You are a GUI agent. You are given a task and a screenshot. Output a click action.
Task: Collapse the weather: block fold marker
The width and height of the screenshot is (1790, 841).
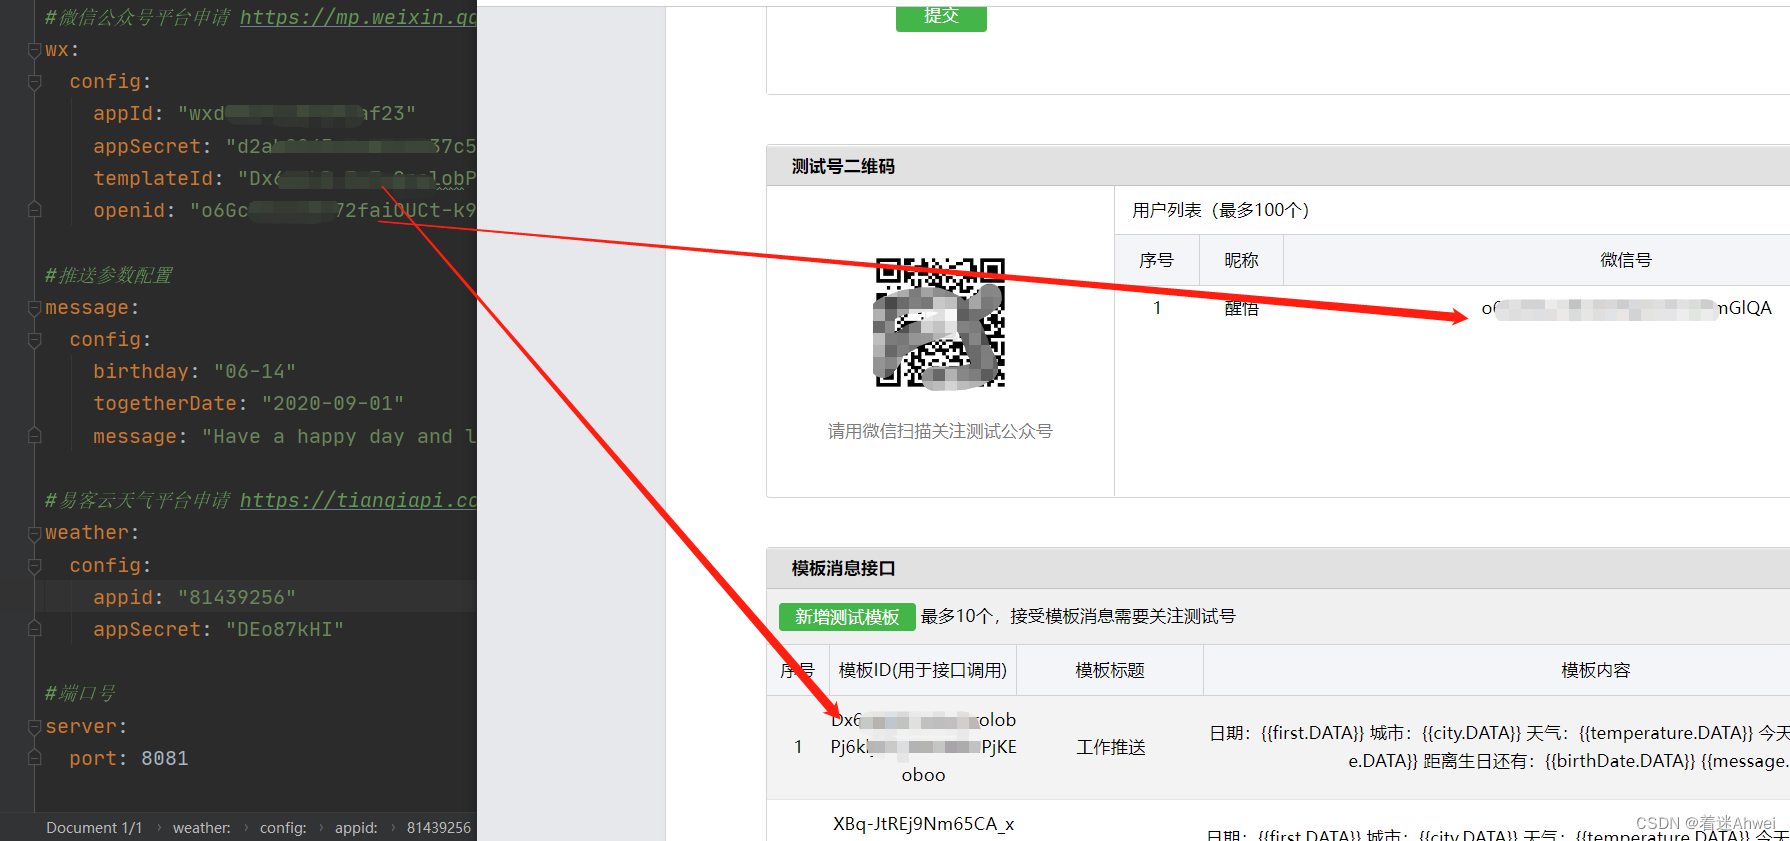coord(34,533)
